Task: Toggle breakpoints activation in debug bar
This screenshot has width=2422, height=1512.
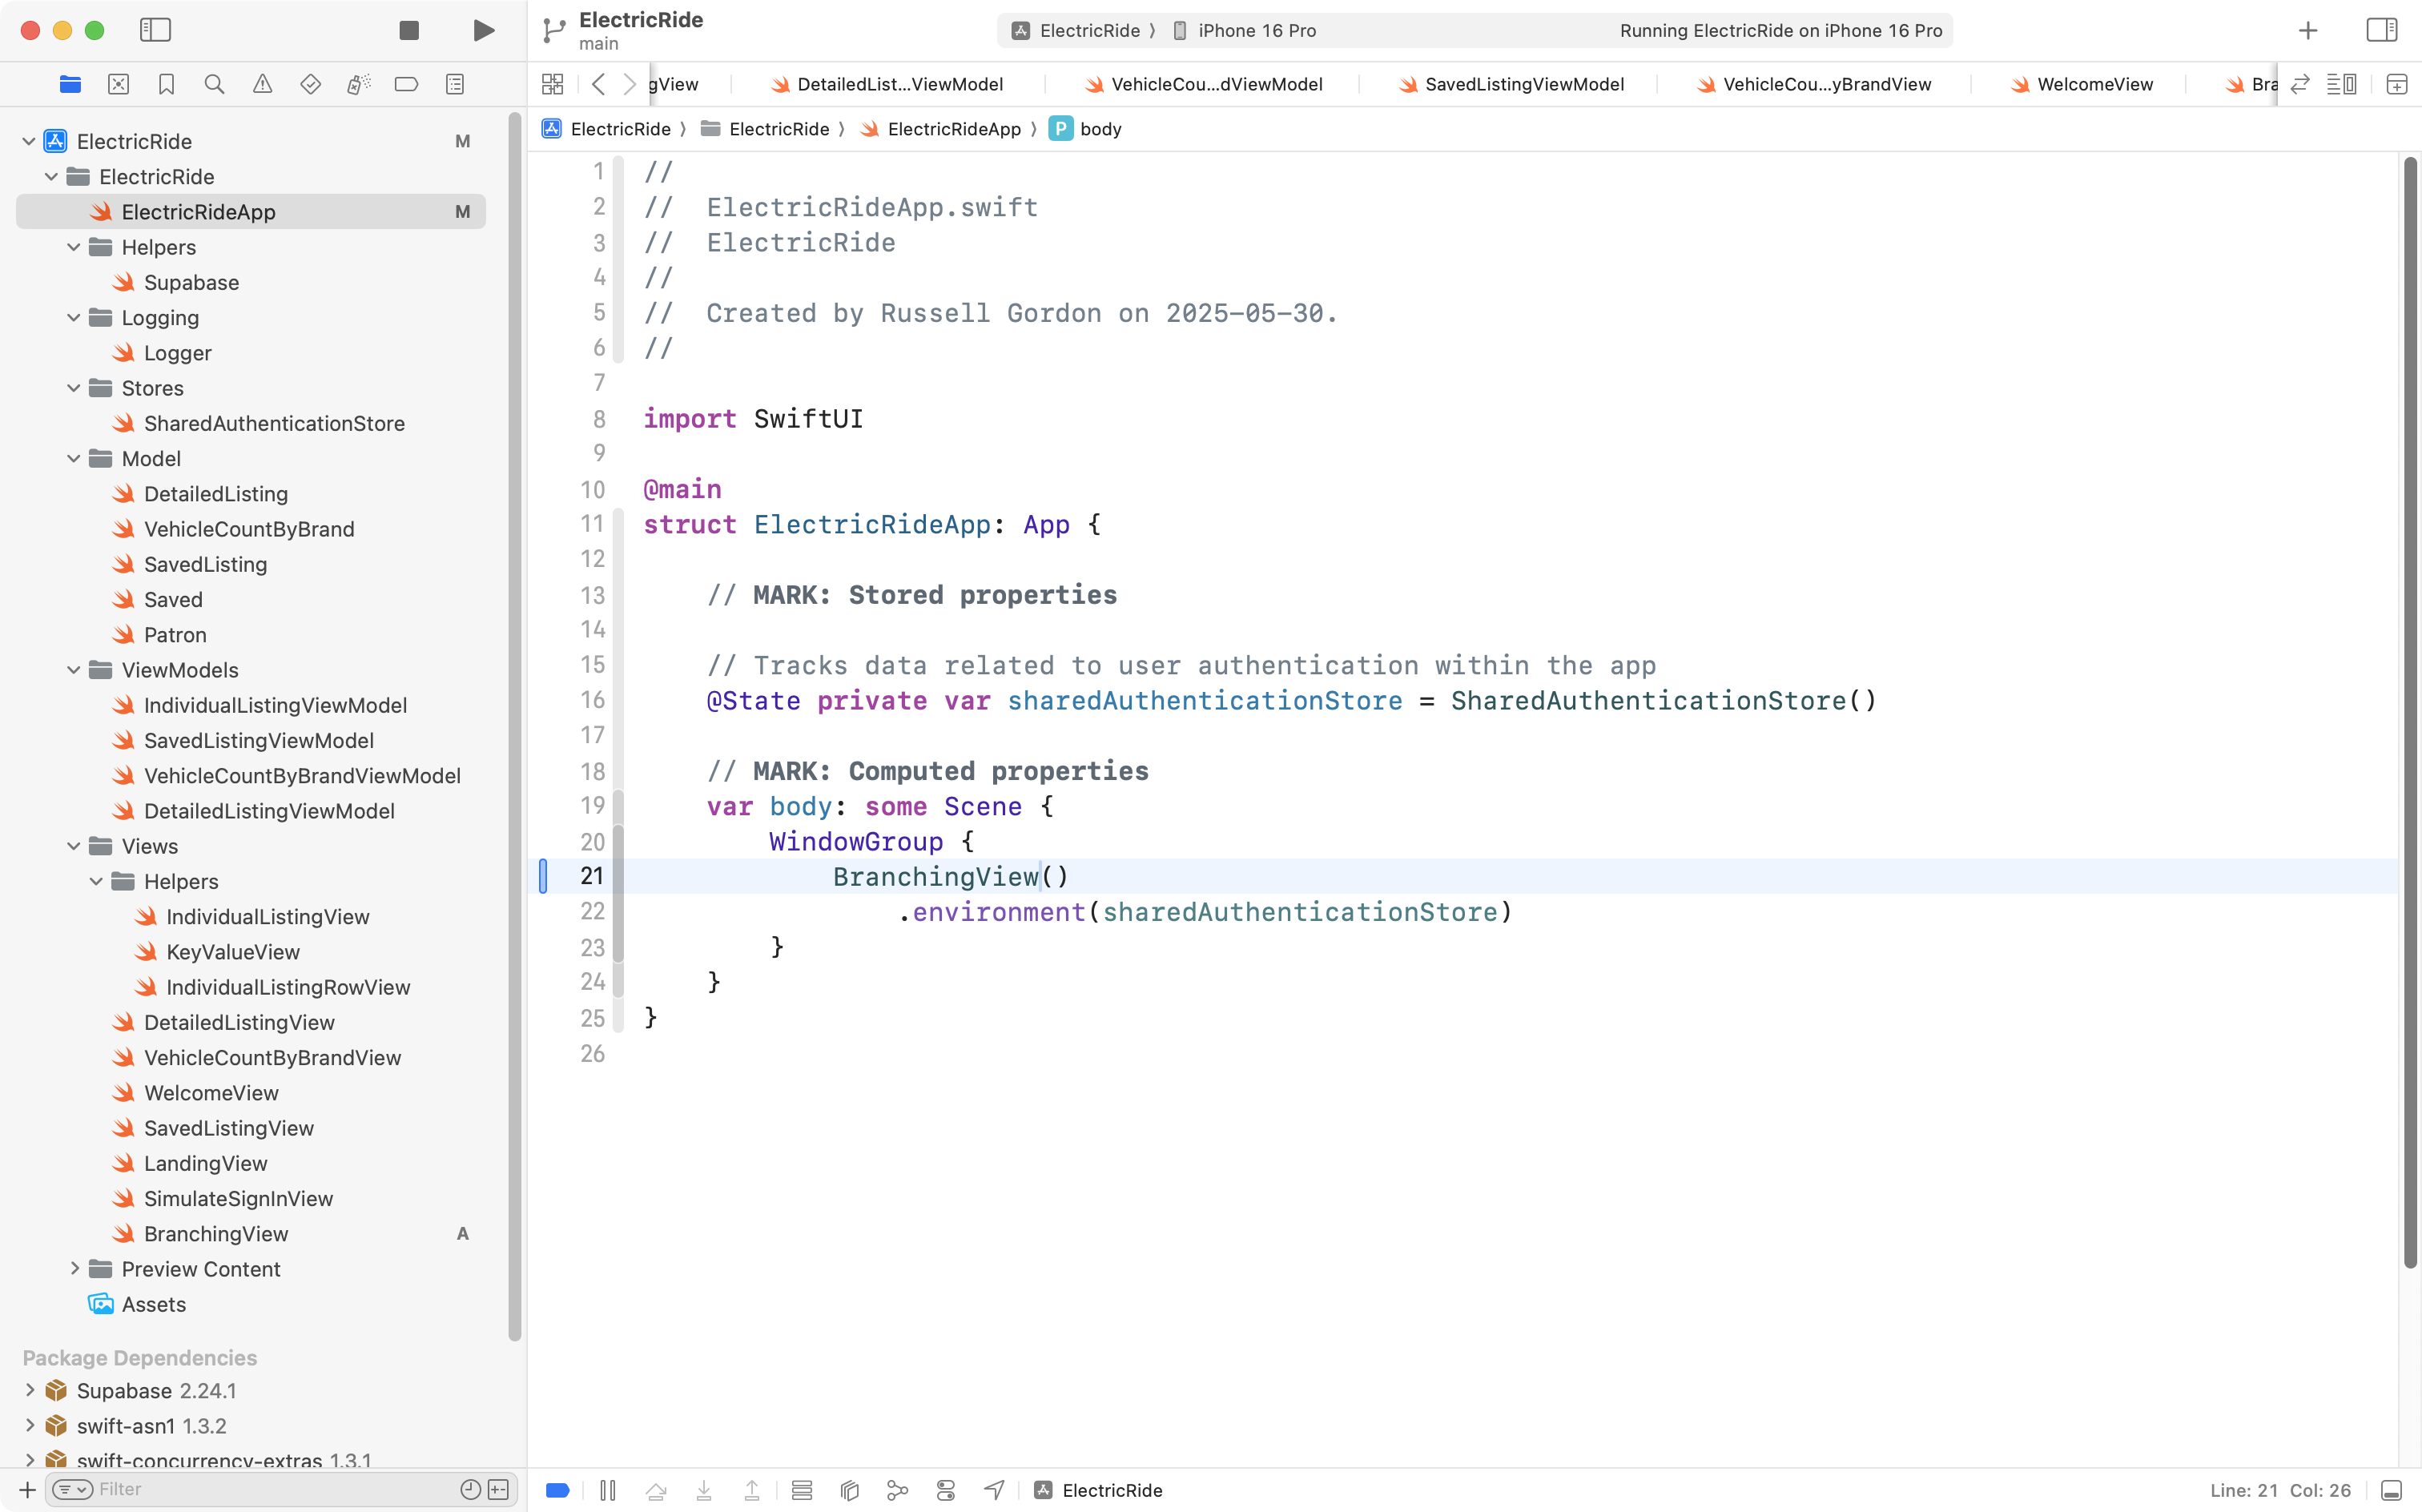Action: tap(558, 1490)
